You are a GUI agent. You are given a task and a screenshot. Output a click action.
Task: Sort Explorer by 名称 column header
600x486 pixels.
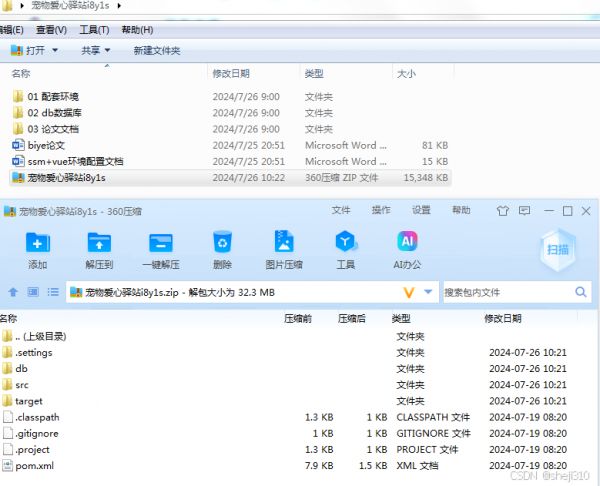(x=21, y=73)
